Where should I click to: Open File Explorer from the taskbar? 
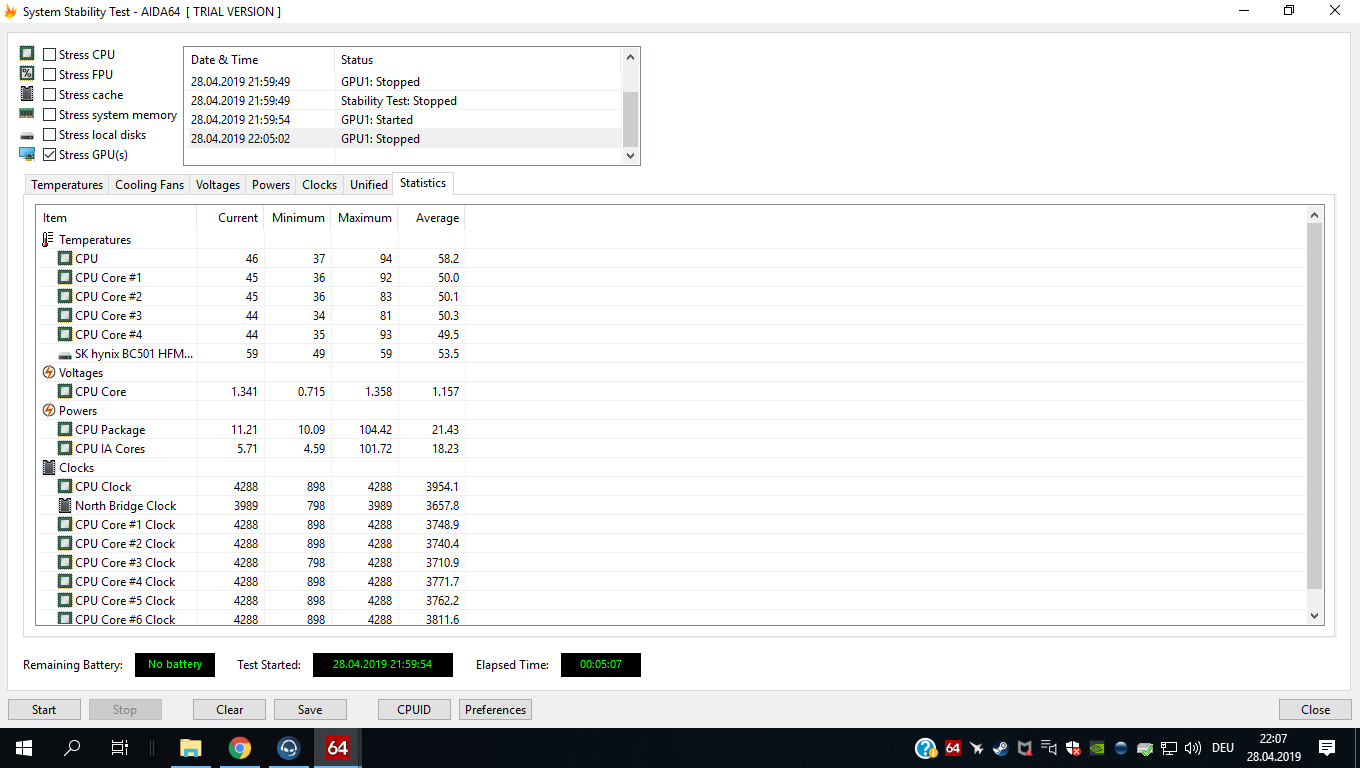click(190, 748)
